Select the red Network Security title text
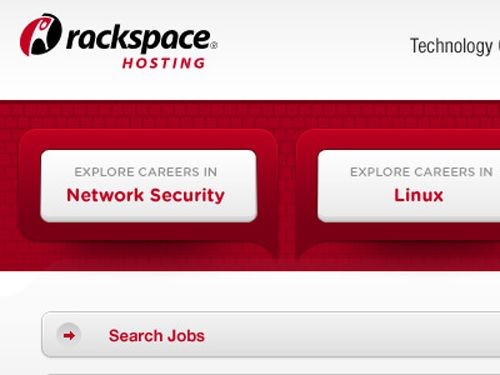 [145, 195]
